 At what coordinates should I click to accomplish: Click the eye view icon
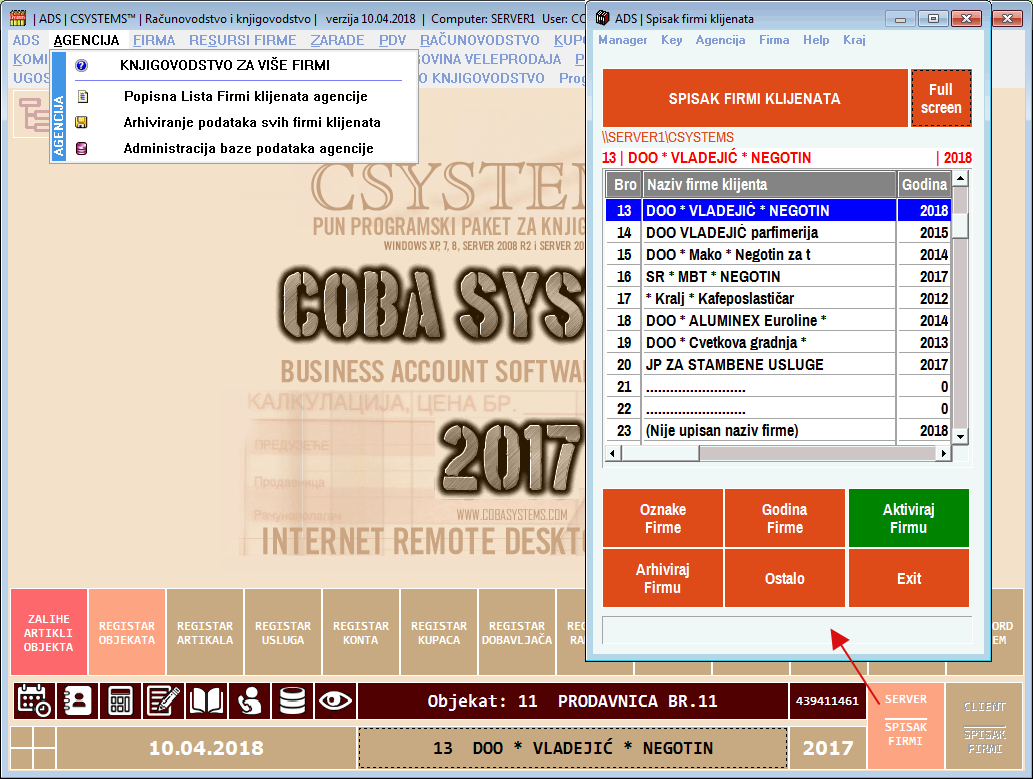pyautogui.click(x=335, y=701)
